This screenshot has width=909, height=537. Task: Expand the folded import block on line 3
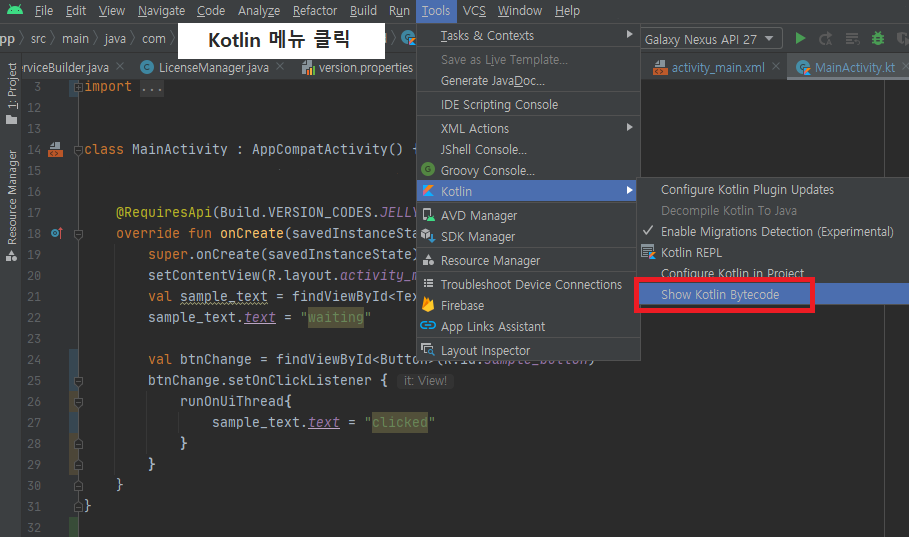tap(78, 87)
